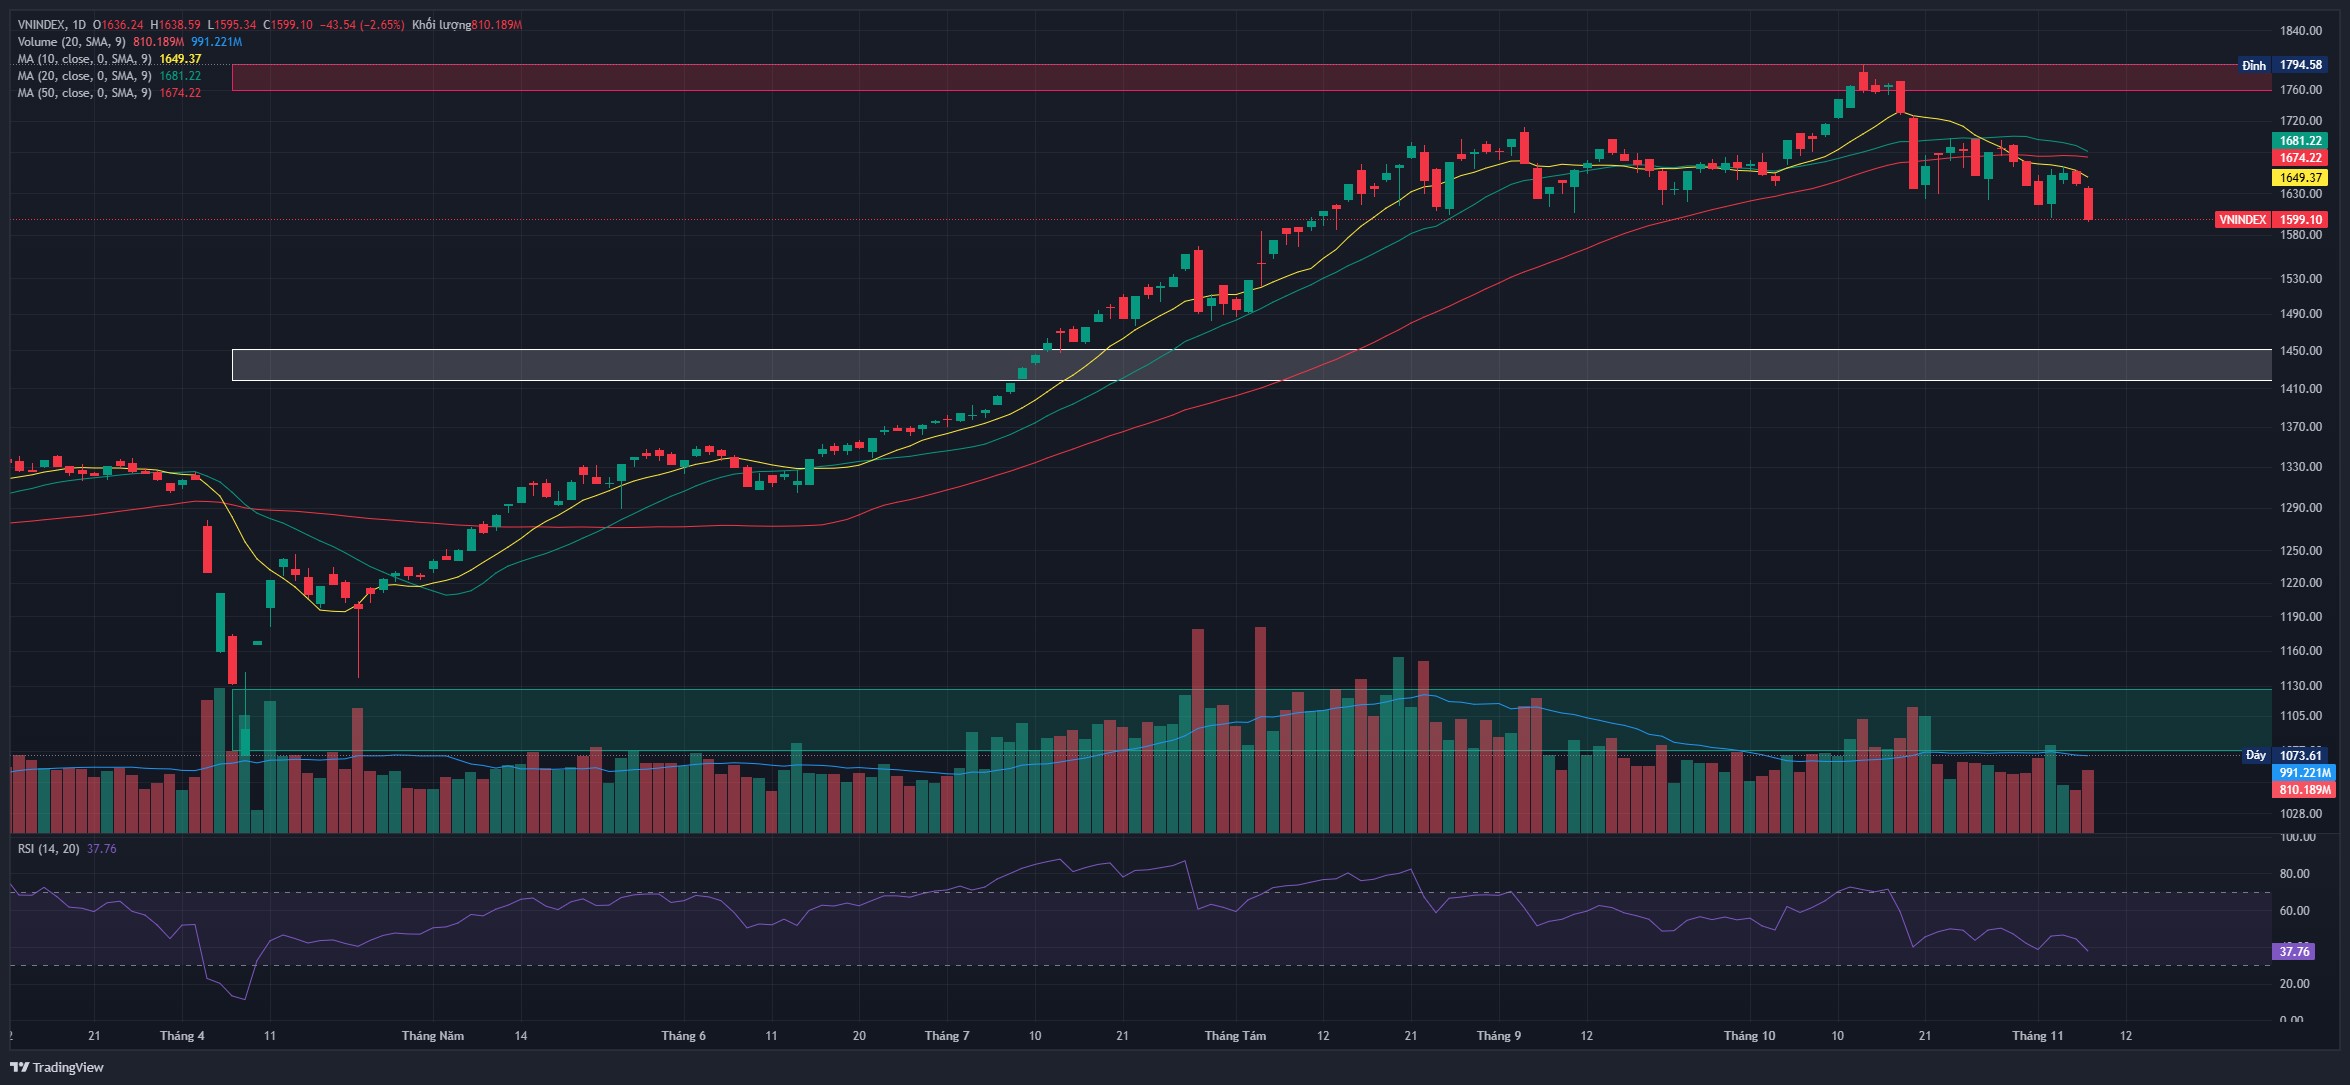Click the 1840.00 level on price scale
This screenshot has height=1085, width=2350.
(x=2300, y=31)
